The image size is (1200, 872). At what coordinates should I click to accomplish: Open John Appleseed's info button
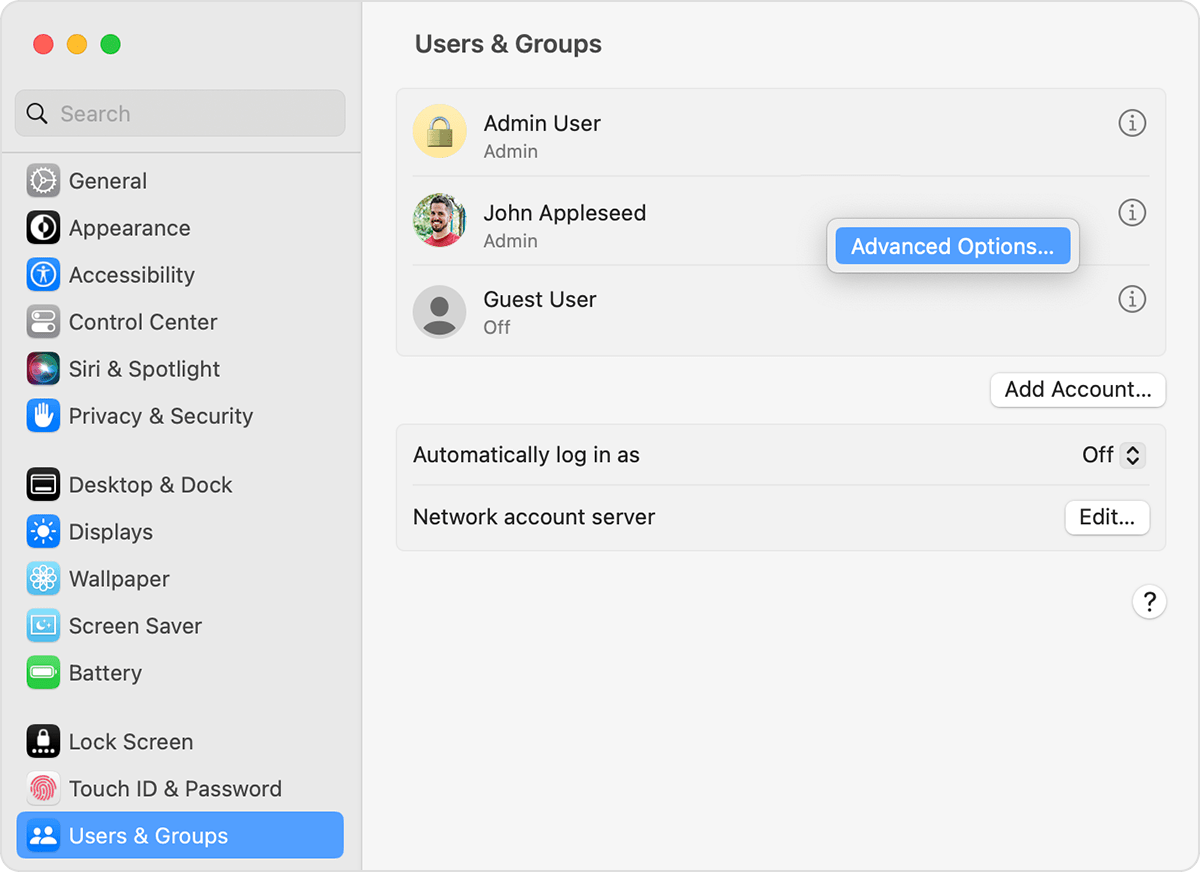click(1132, 212)
